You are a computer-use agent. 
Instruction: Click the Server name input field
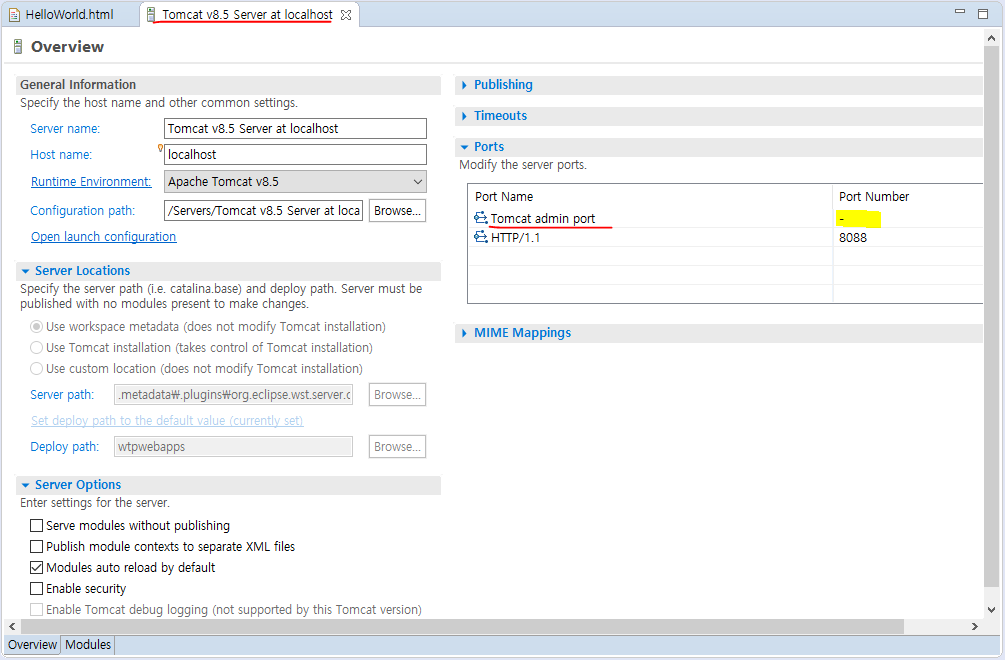[295, 128]
